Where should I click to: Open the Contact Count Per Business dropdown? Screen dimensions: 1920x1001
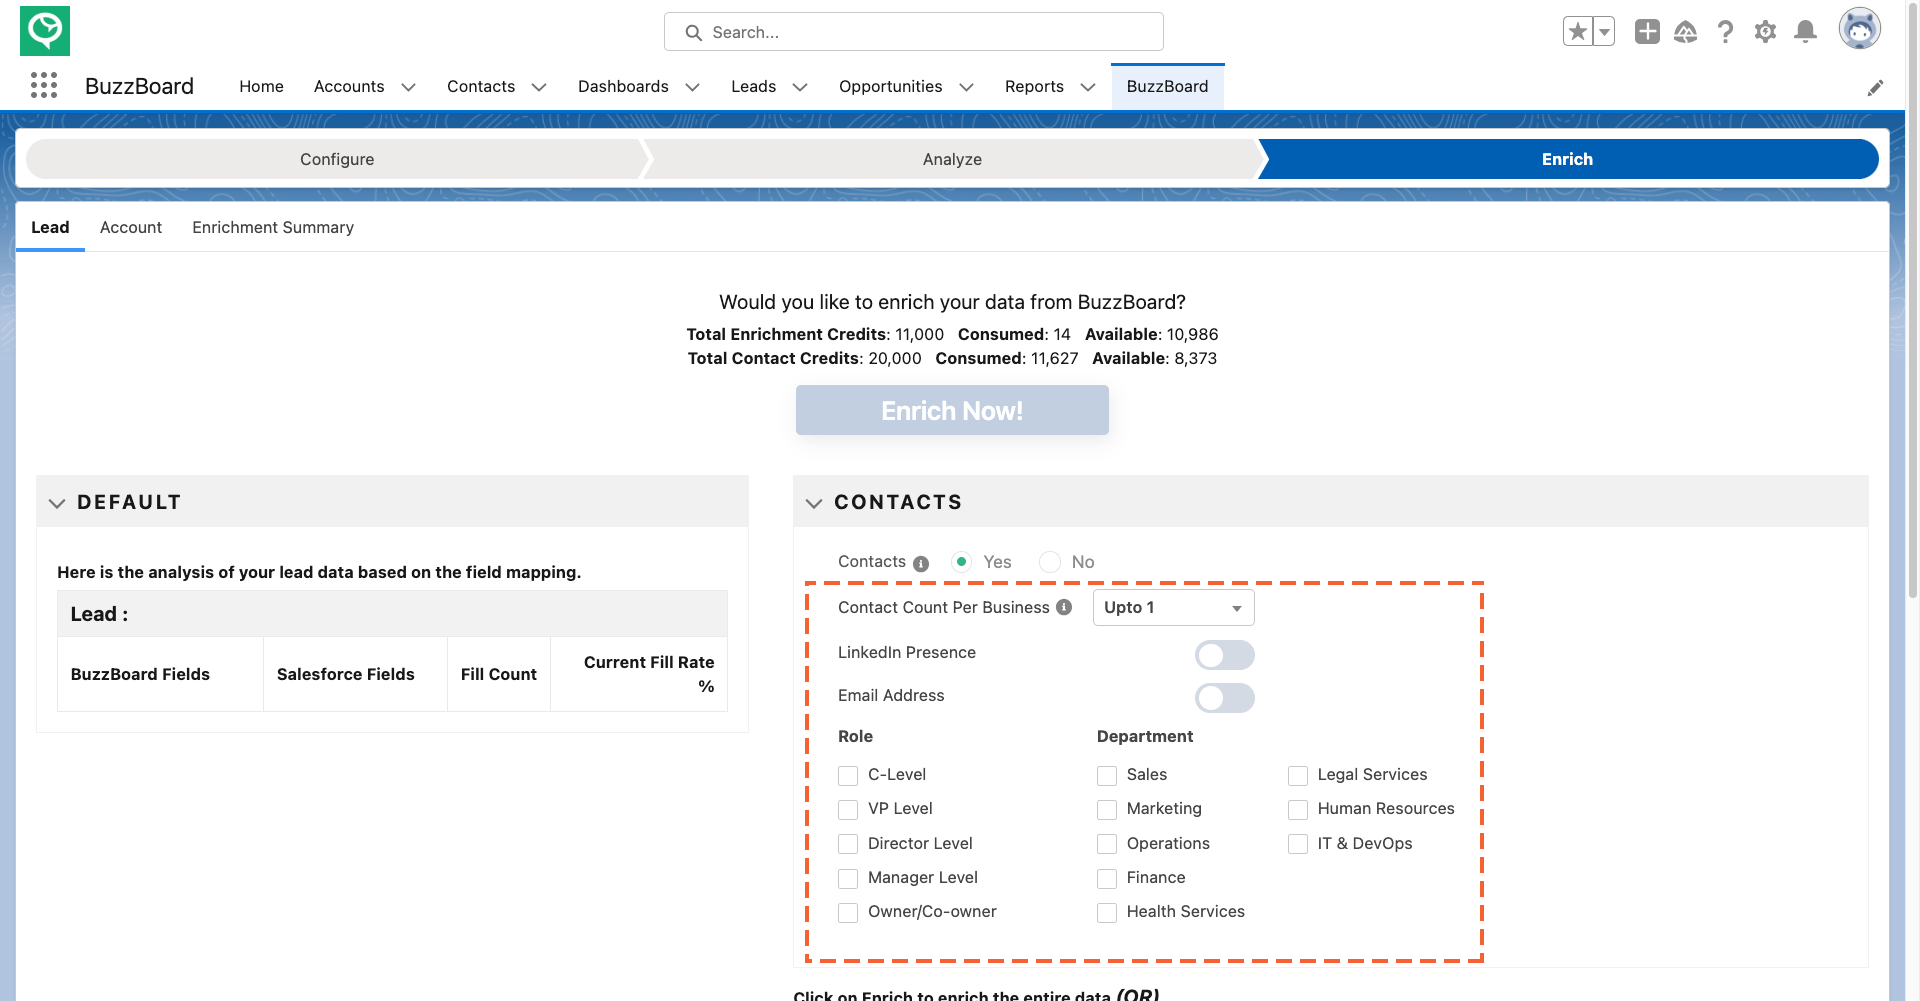[x=1173, y=607]
